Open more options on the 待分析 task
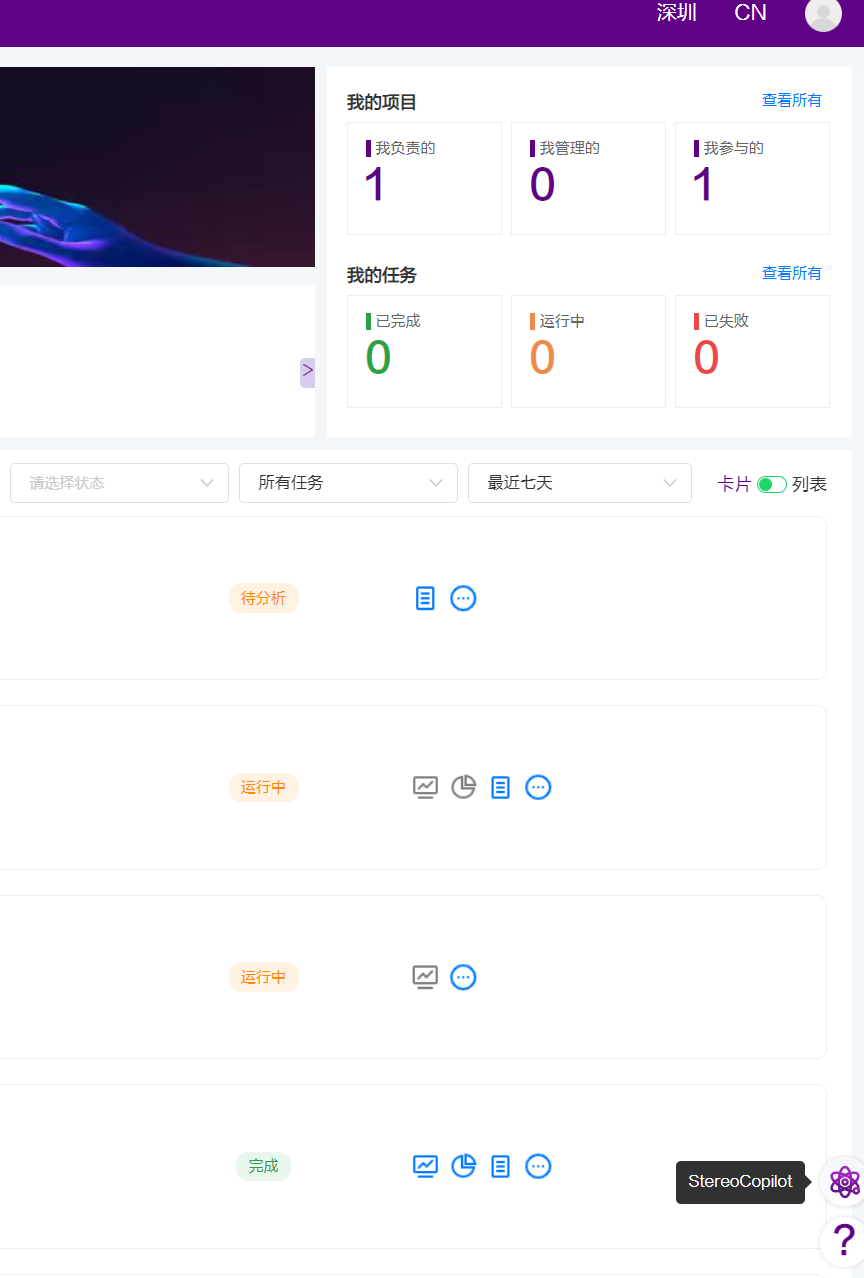The width and height of the screenshot is (864, 1278). pos(463,598)
